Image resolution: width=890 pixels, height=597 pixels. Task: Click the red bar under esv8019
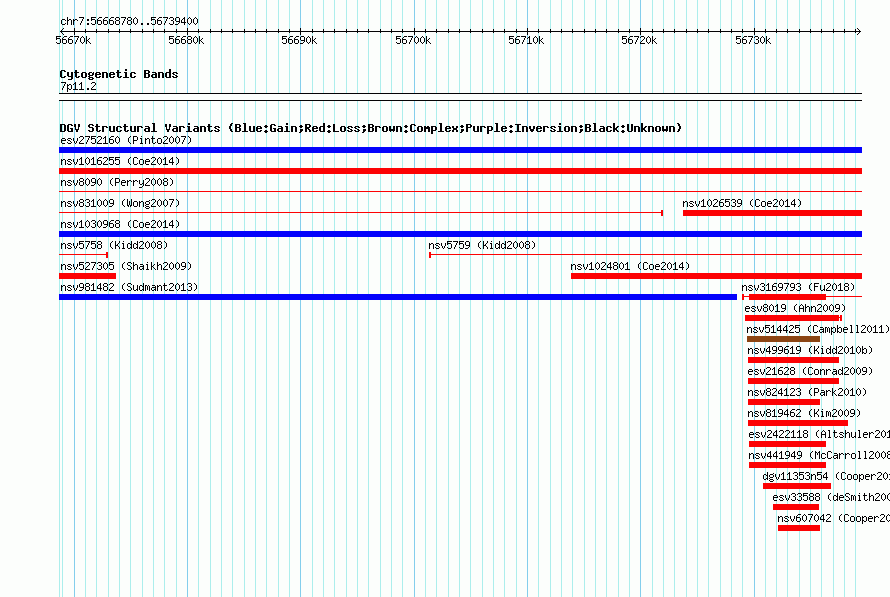793,318
